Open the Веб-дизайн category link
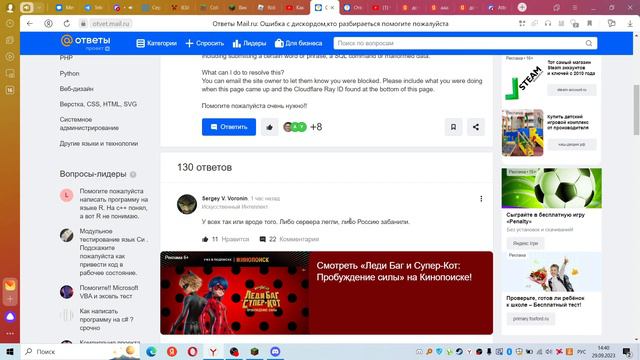 [76, 89]
